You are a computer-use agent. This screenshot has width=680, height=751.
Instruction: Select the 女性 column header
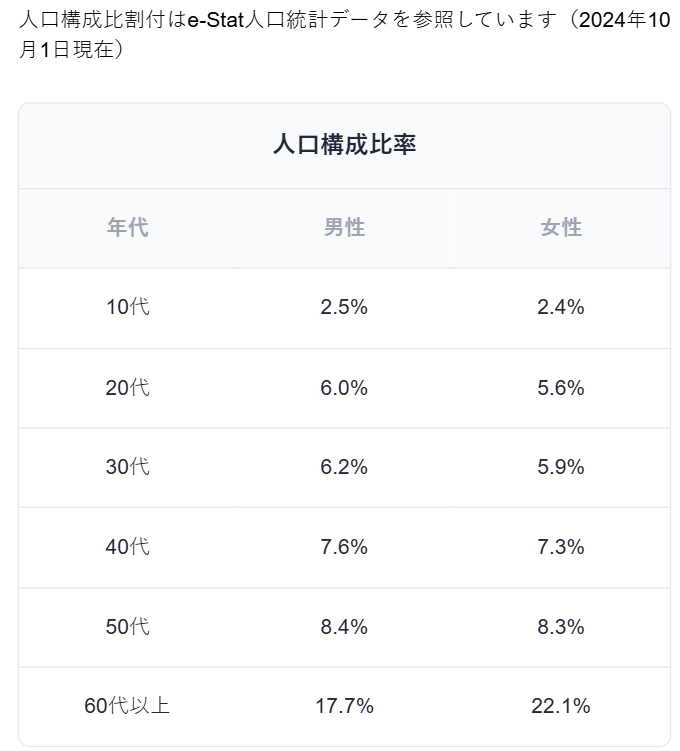561,228
